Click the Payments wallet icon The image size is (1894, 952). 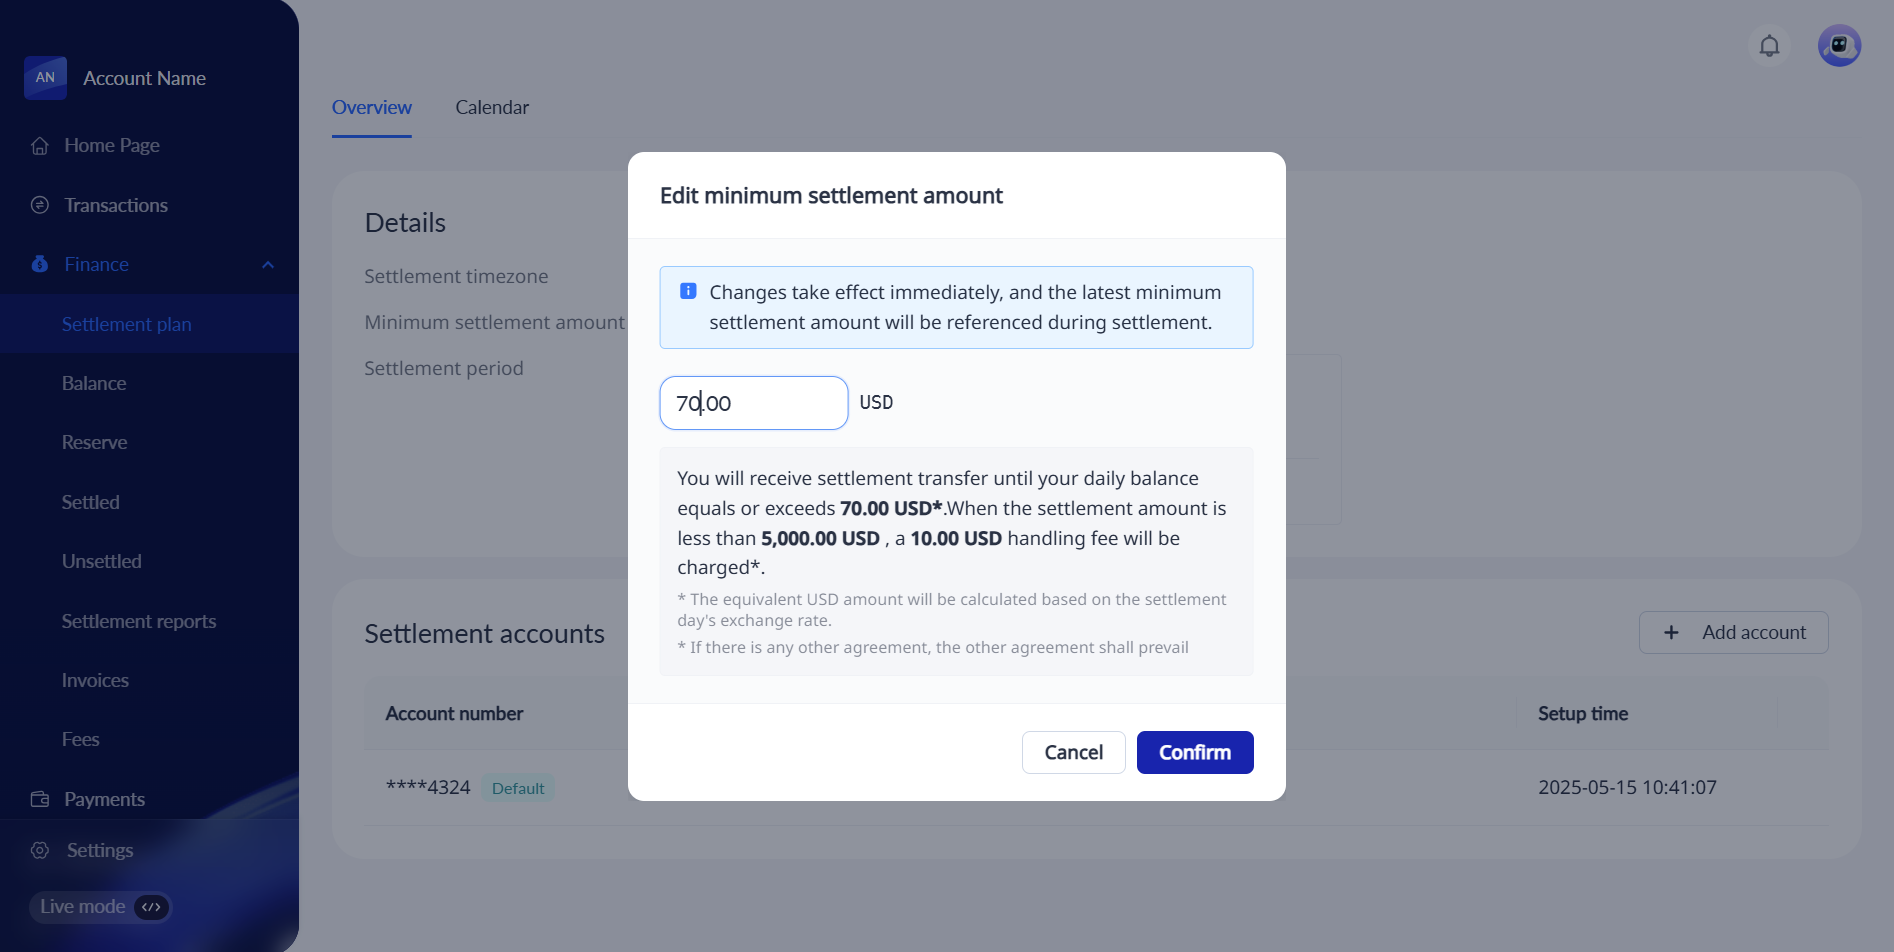click(40, 799)
